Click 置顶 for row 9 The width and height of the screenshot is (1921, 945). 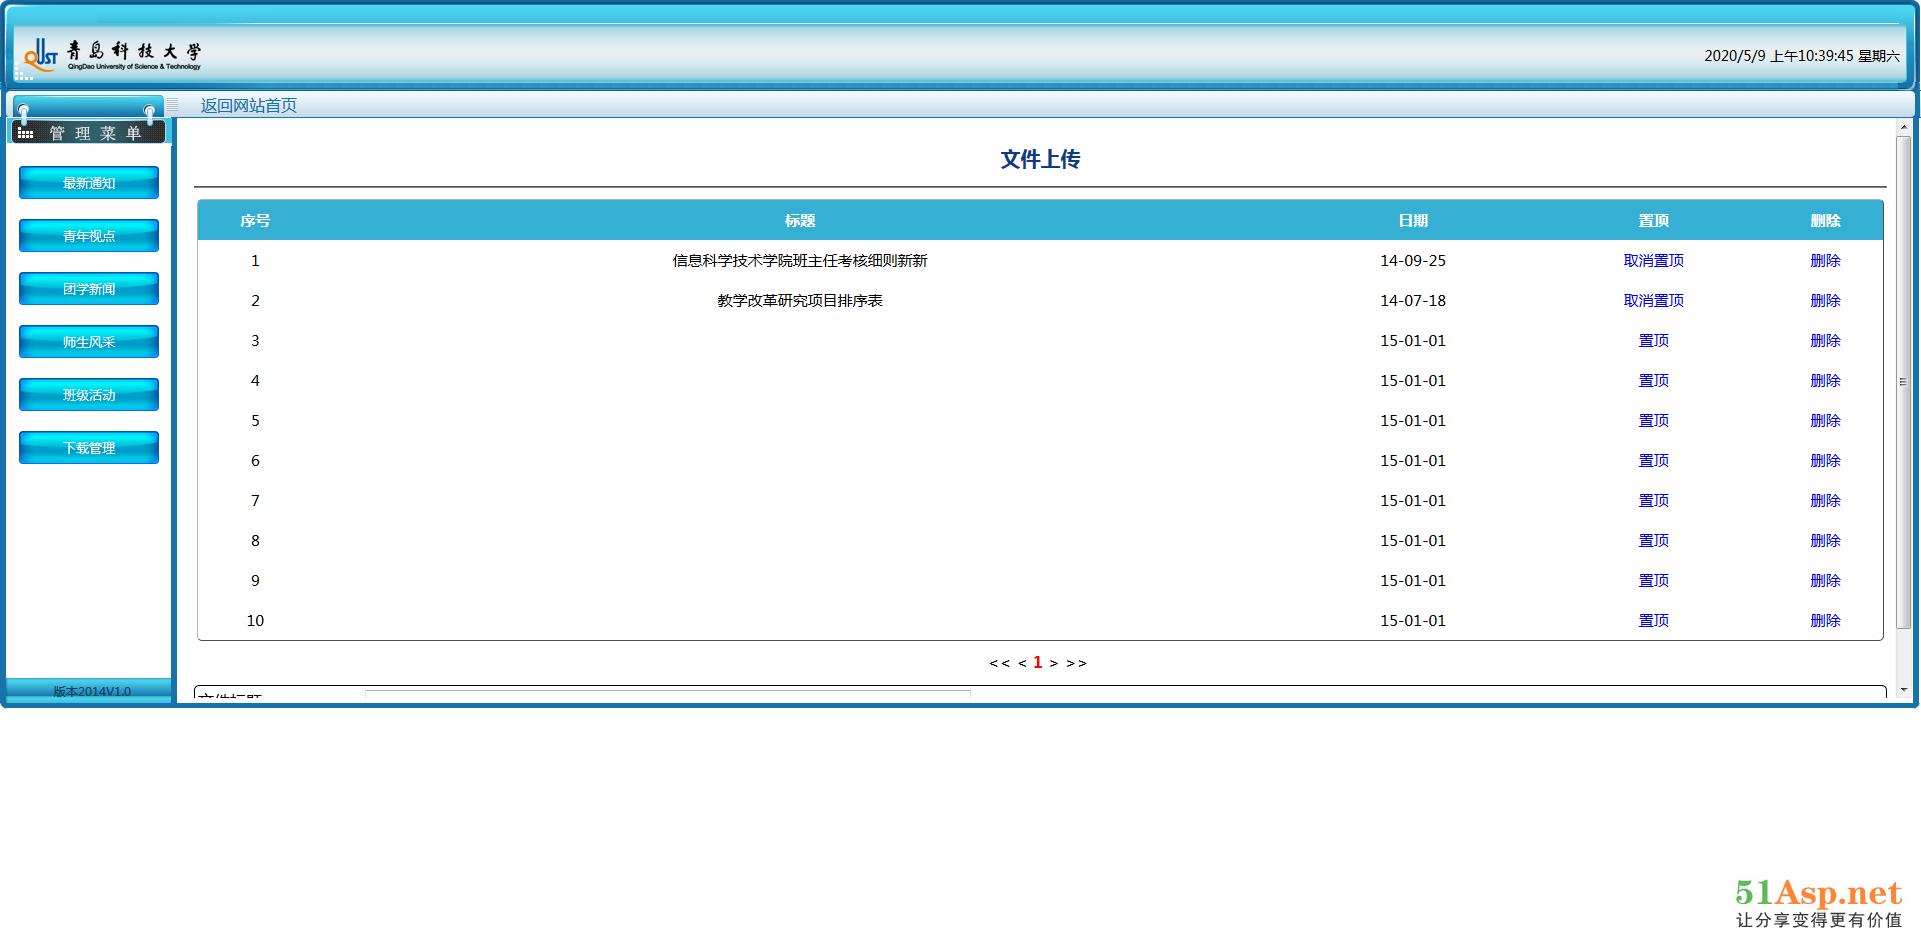(1653, 580)
